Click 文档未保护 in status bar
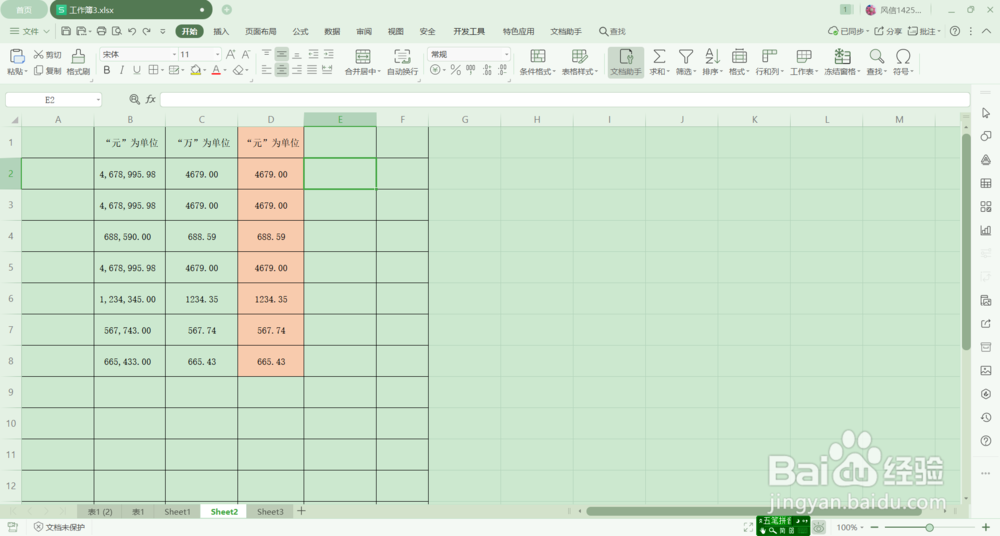 (x=59, y=527)
